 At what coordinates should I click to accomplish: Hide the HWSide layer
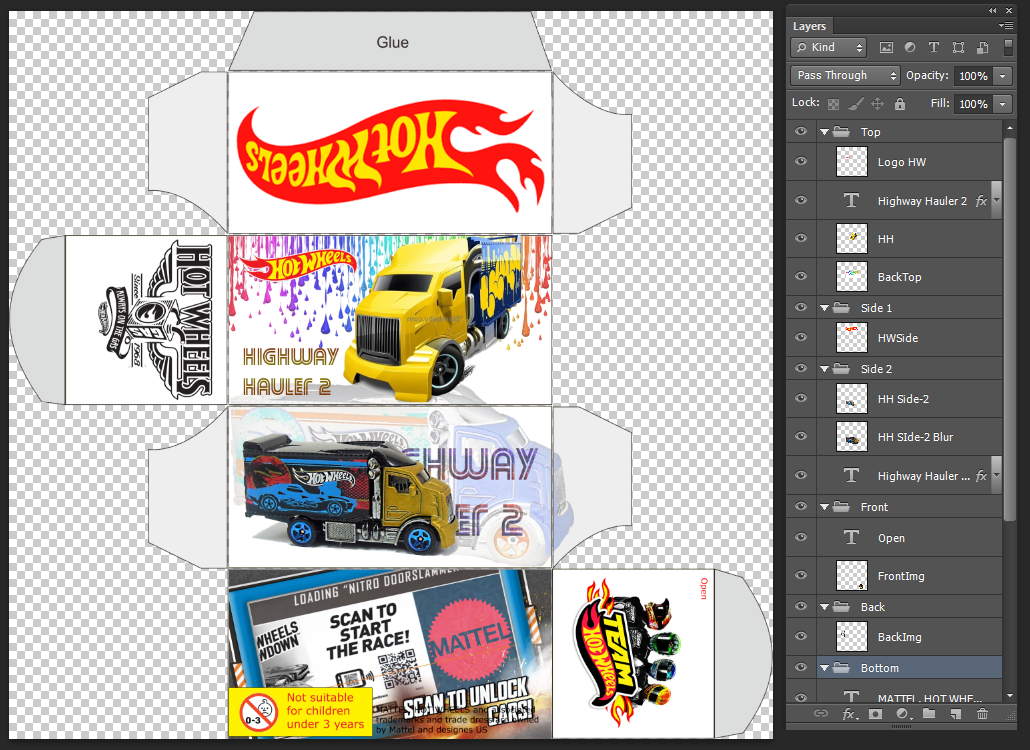(x=801, y=337)
